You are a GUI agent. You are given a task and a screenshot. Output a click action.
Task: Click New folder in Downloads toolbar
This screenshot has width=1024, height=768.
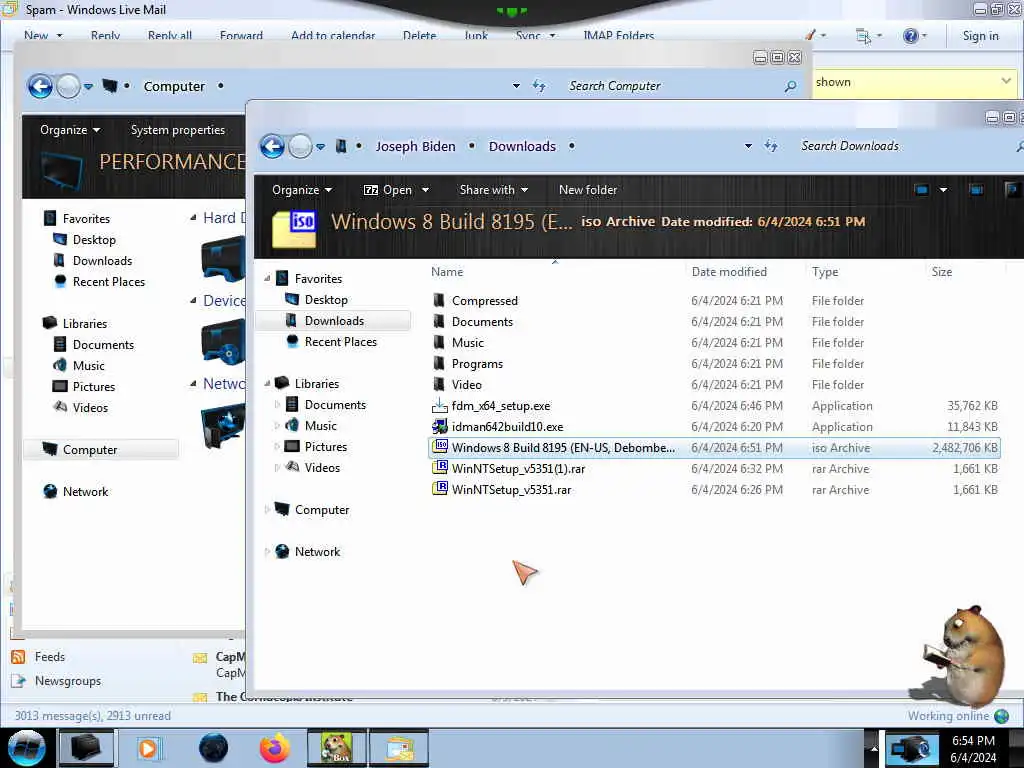click(x=588, y=190)
